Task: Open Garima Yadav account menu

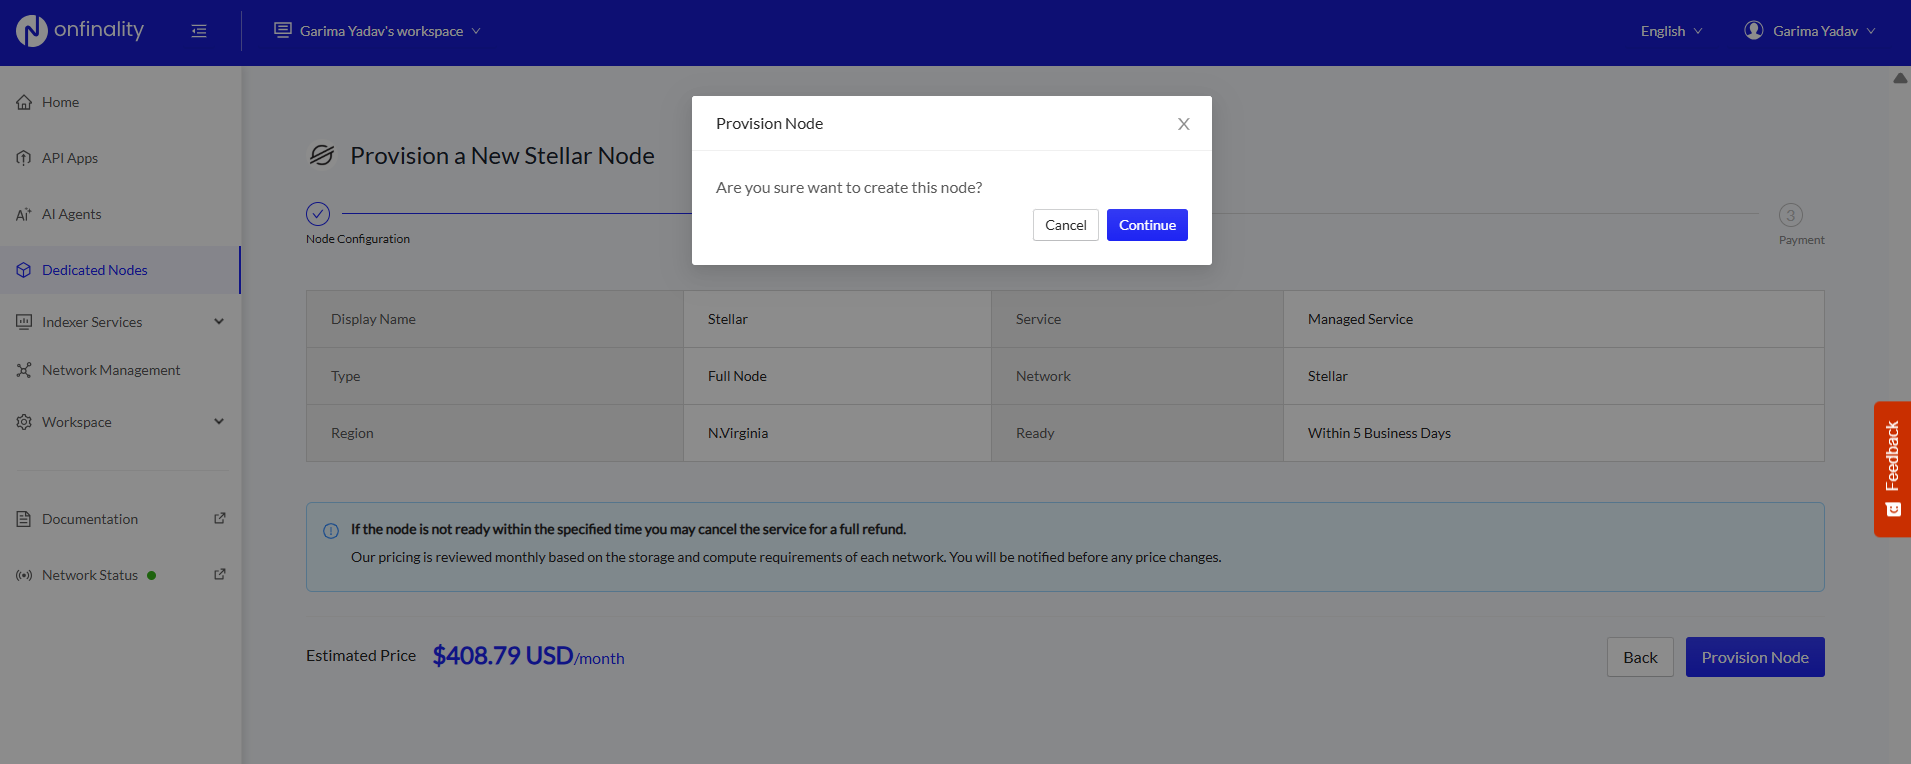Action: click(x=1810, y=31)
